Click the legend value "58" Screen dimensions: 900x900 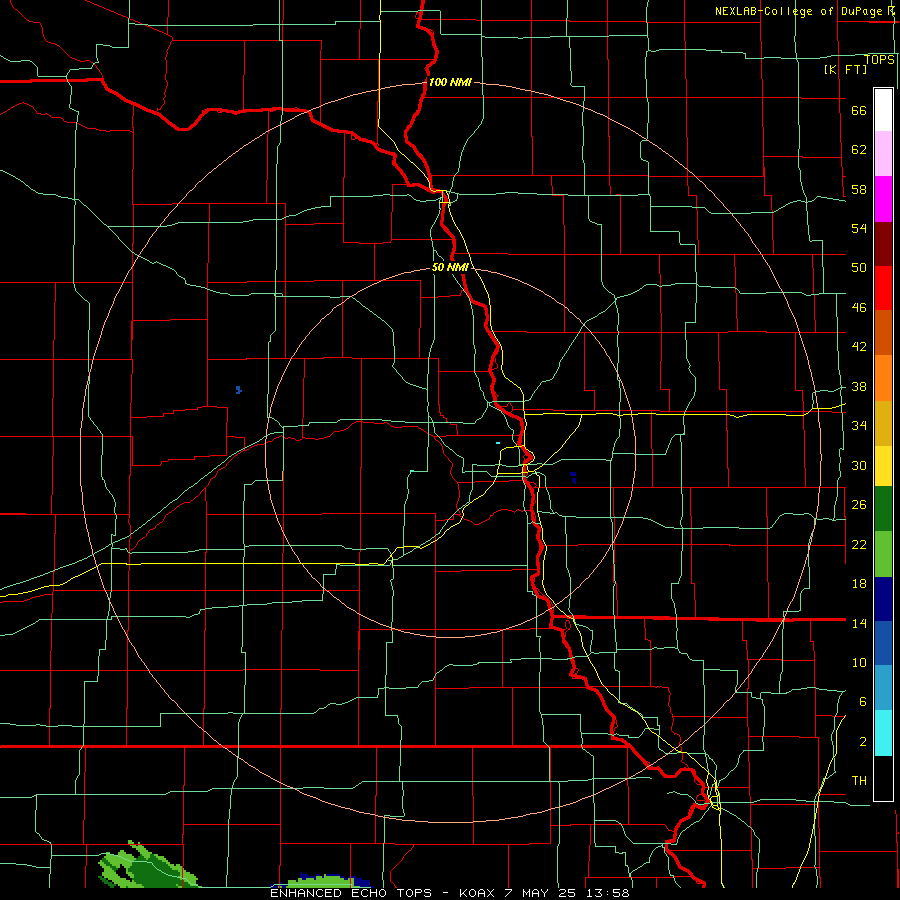tap(859, 189)
